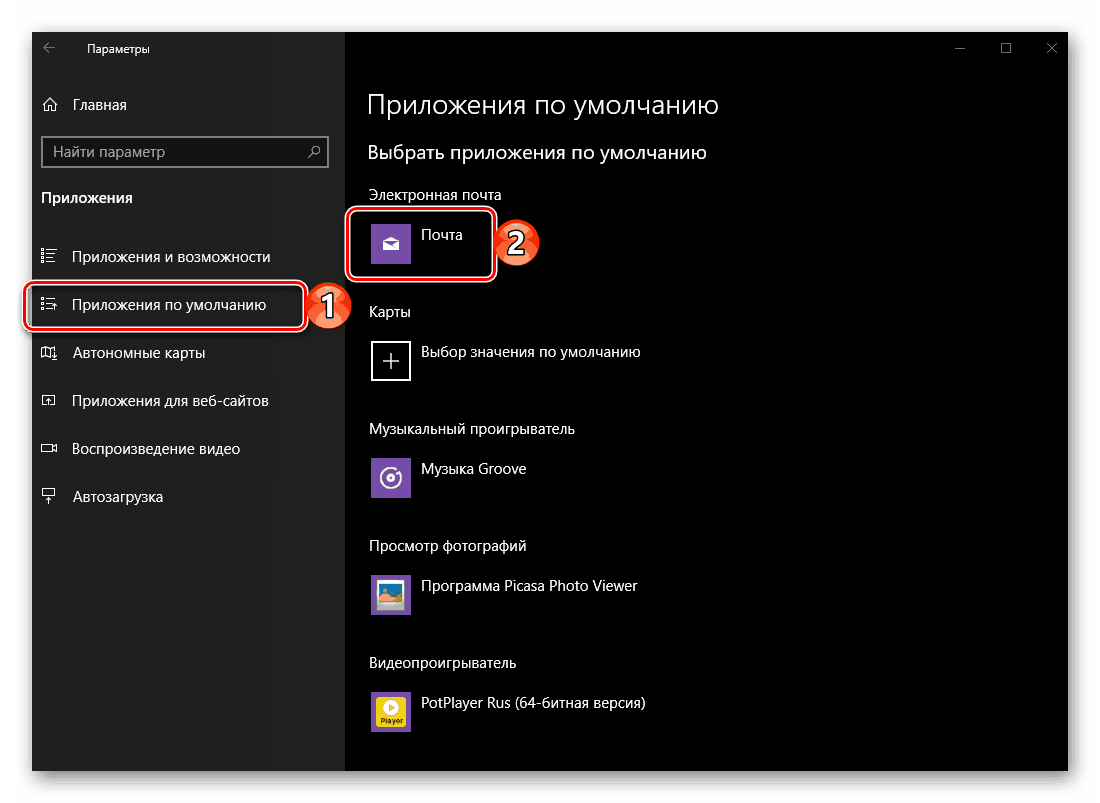Click the list icon for Приложения и возможности
The width and height of the screenshot is (1100, 803).
(x=49, y=256)
